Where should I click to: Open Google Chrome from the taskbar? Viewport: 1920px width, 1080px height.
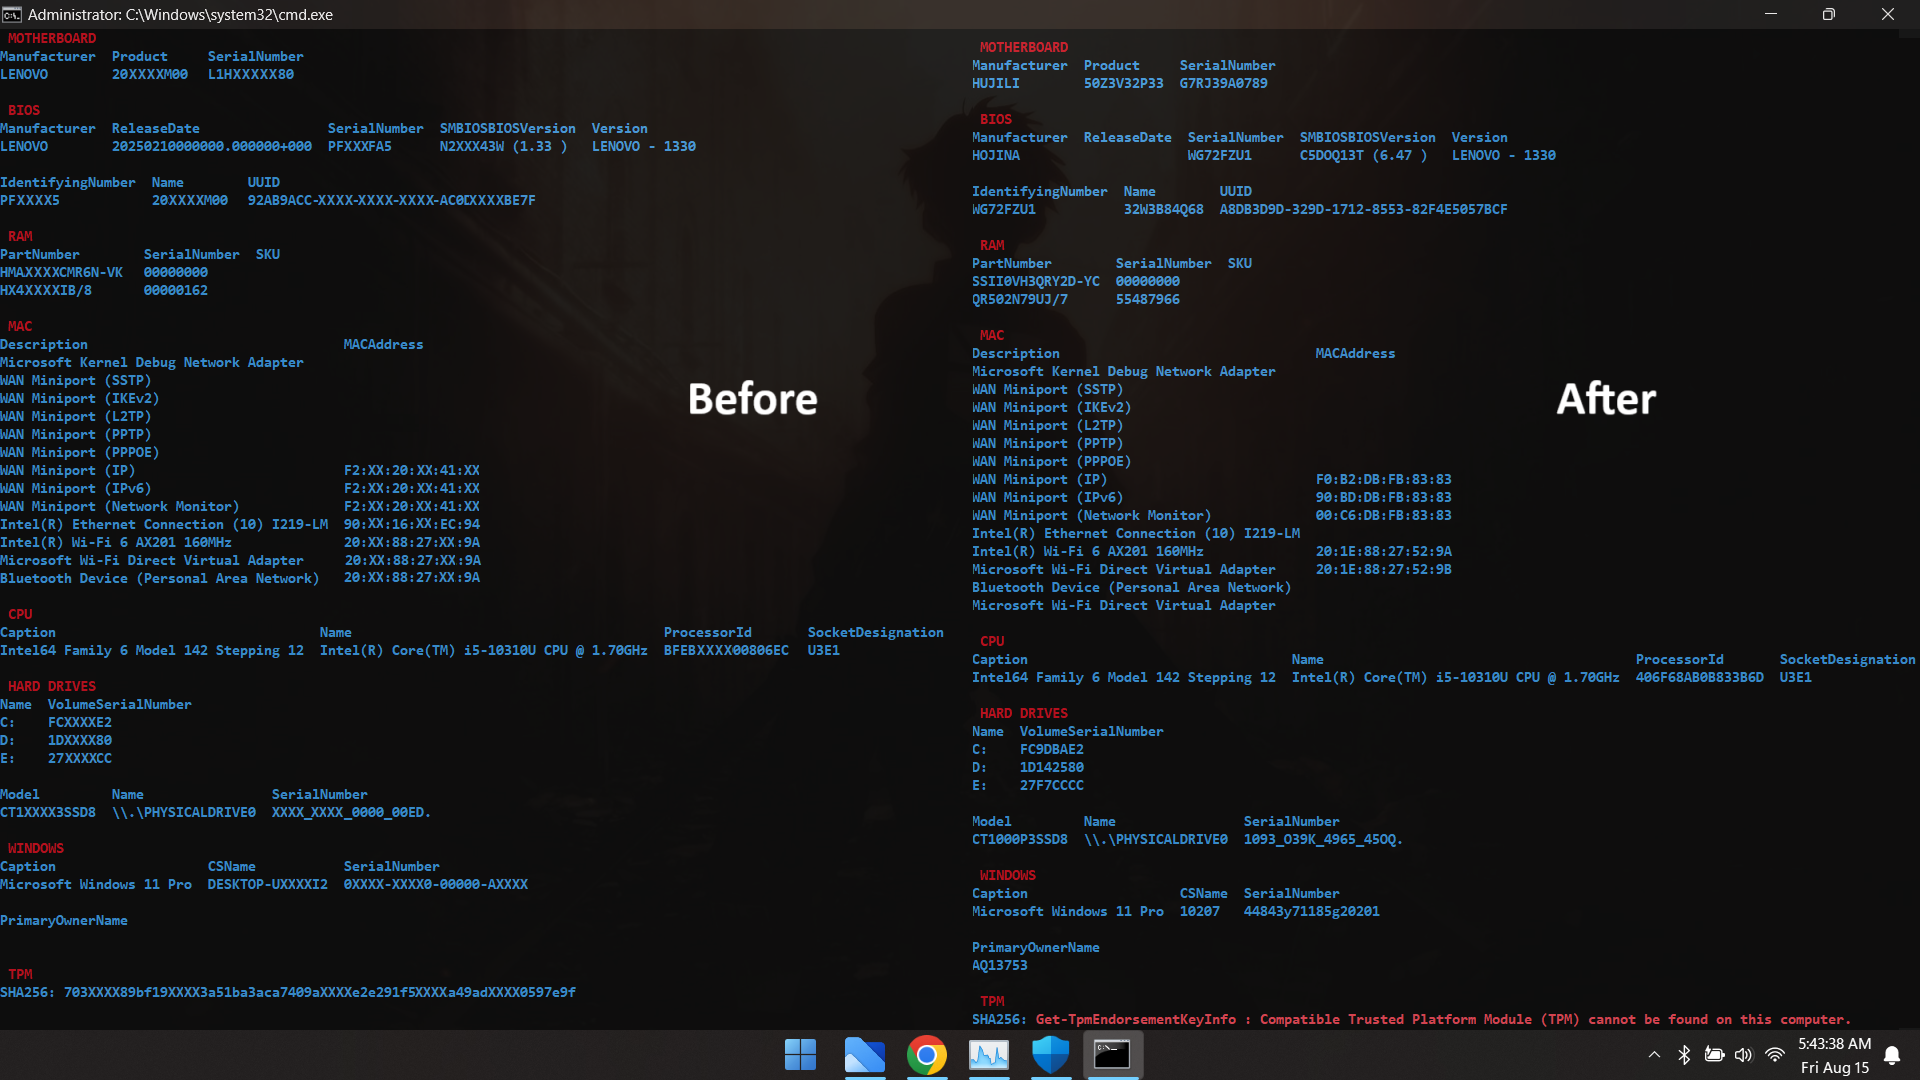point(927,1054)
